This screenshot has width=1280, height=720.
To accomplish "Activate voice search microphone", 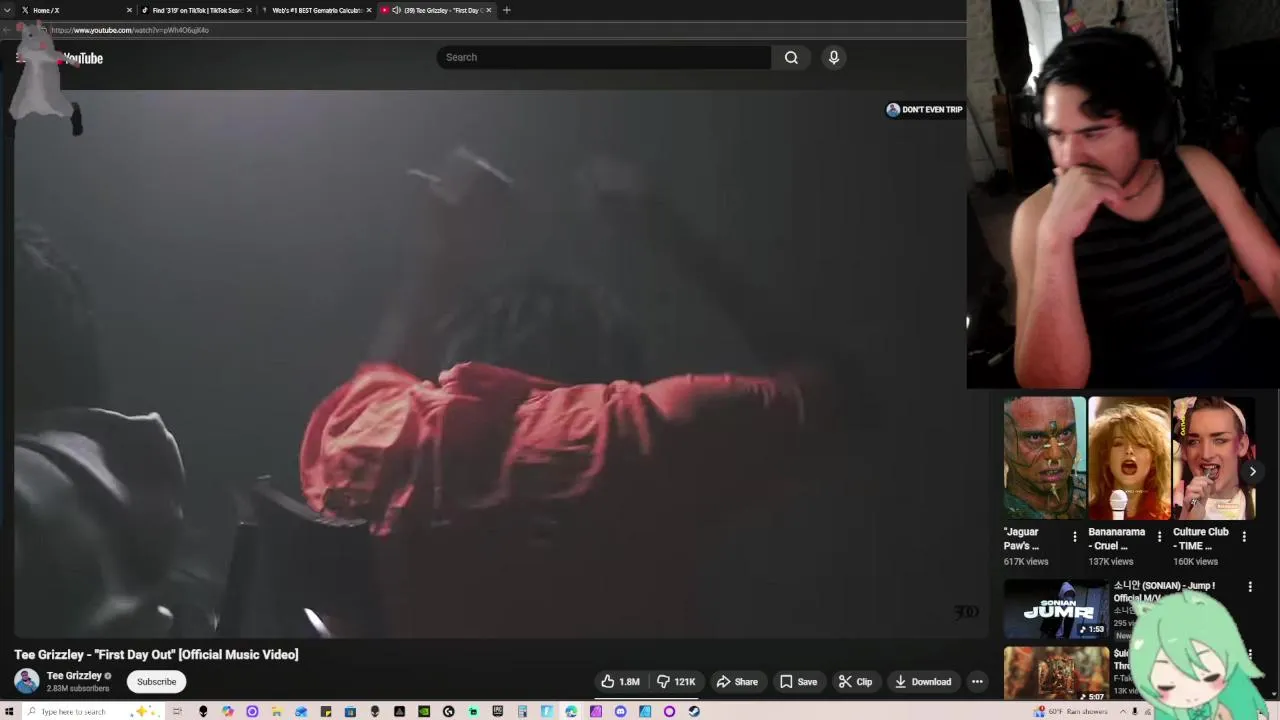I will click(833, 57).
